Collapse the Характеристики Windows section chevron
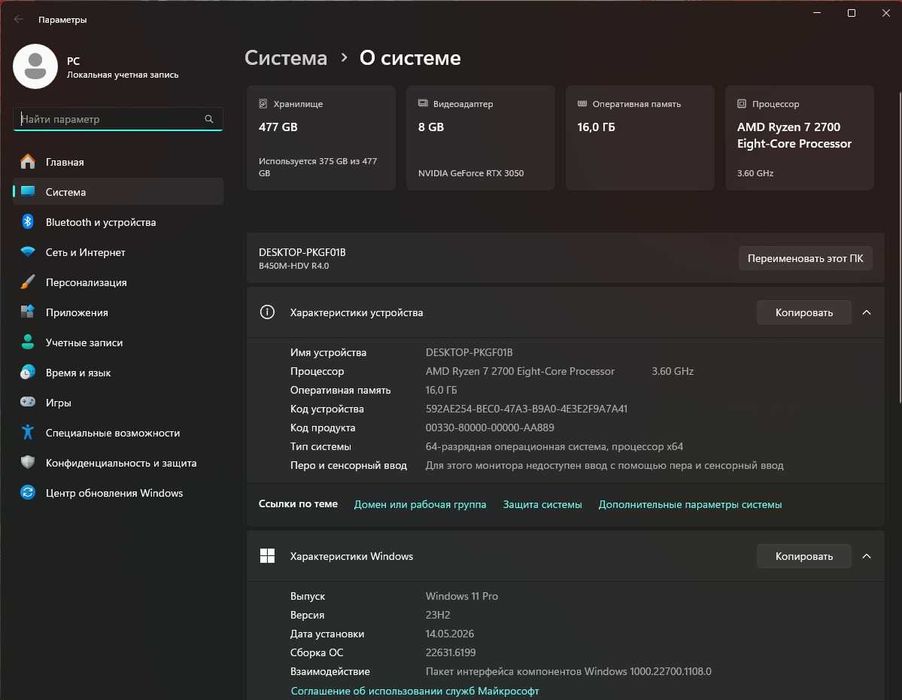The height and width of the screenshot is (700, 902). [x=866, y=556]
